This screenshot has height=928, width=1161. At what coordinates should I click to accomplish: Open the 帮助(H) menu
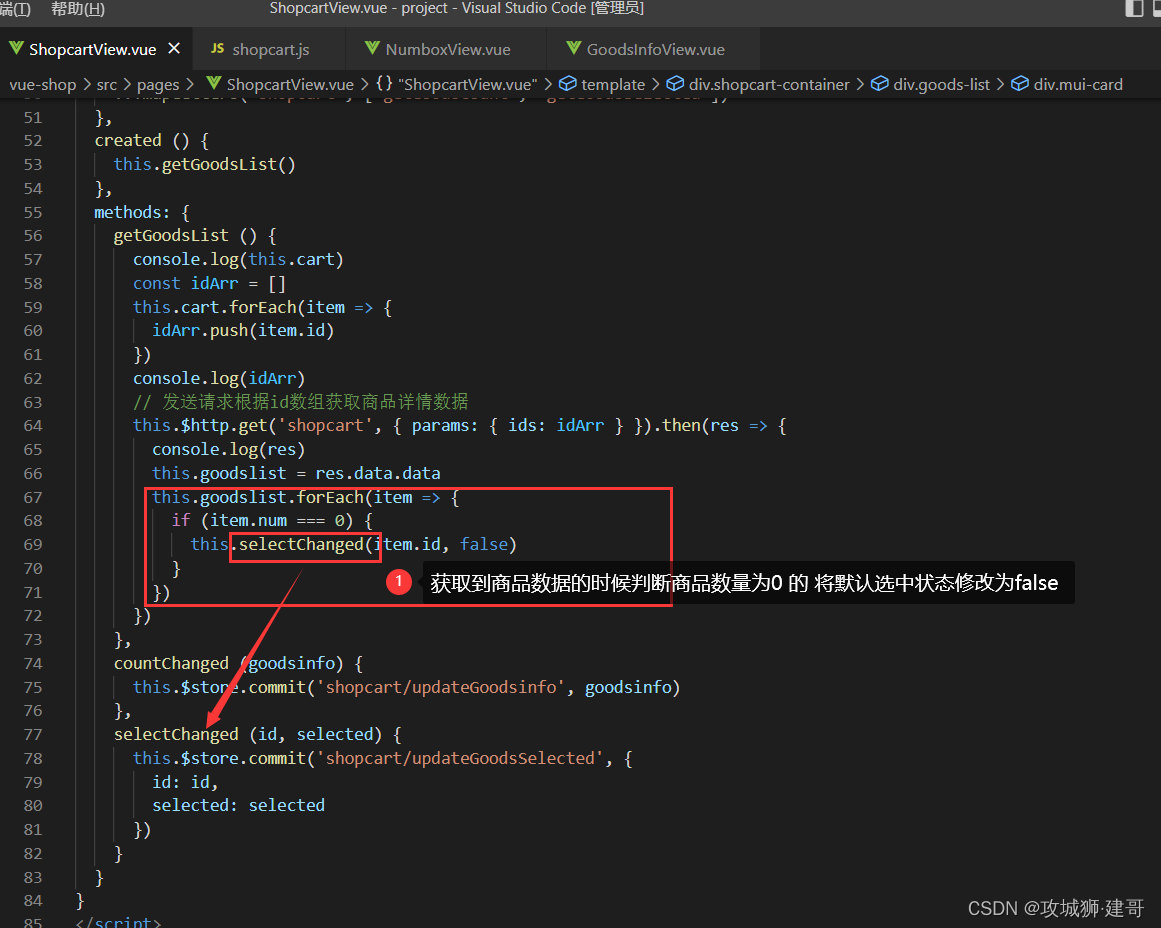(78, 9)
